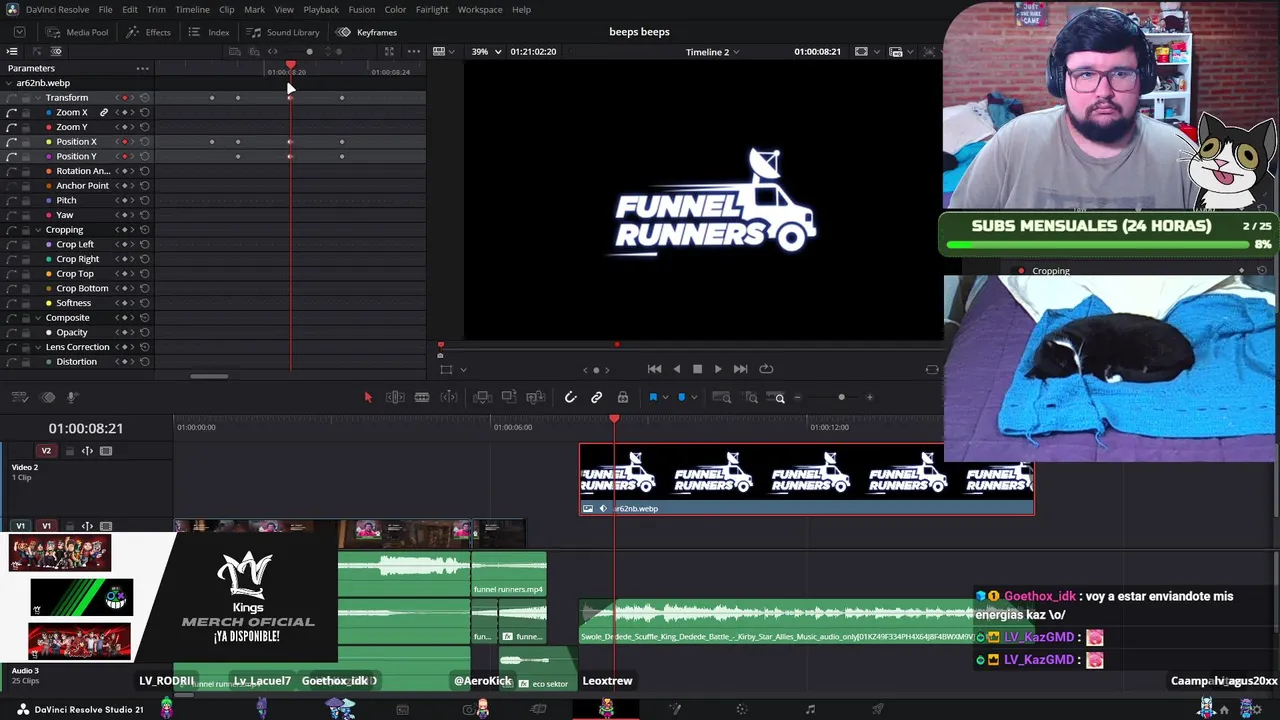Open the Help menu

pos(521,10)
